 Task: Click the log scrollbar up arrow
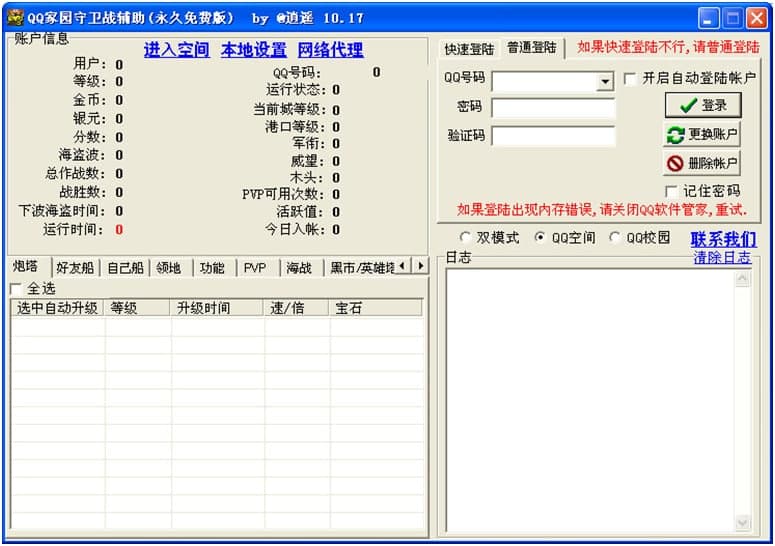tap(742, 279)
